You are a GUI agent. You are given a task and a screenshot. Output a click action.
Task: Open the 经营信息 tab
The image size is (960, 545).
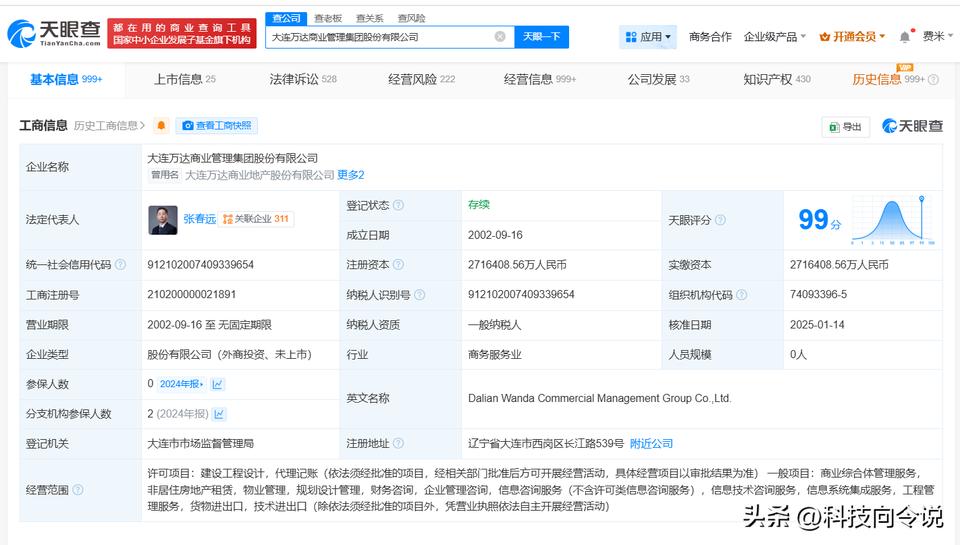539,80
